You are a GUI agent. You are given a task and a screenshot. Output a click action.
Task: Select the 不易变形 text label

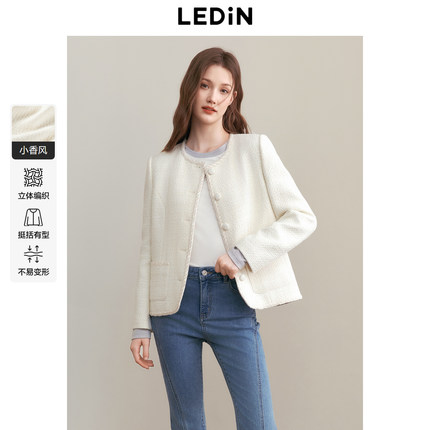point(33,272)
